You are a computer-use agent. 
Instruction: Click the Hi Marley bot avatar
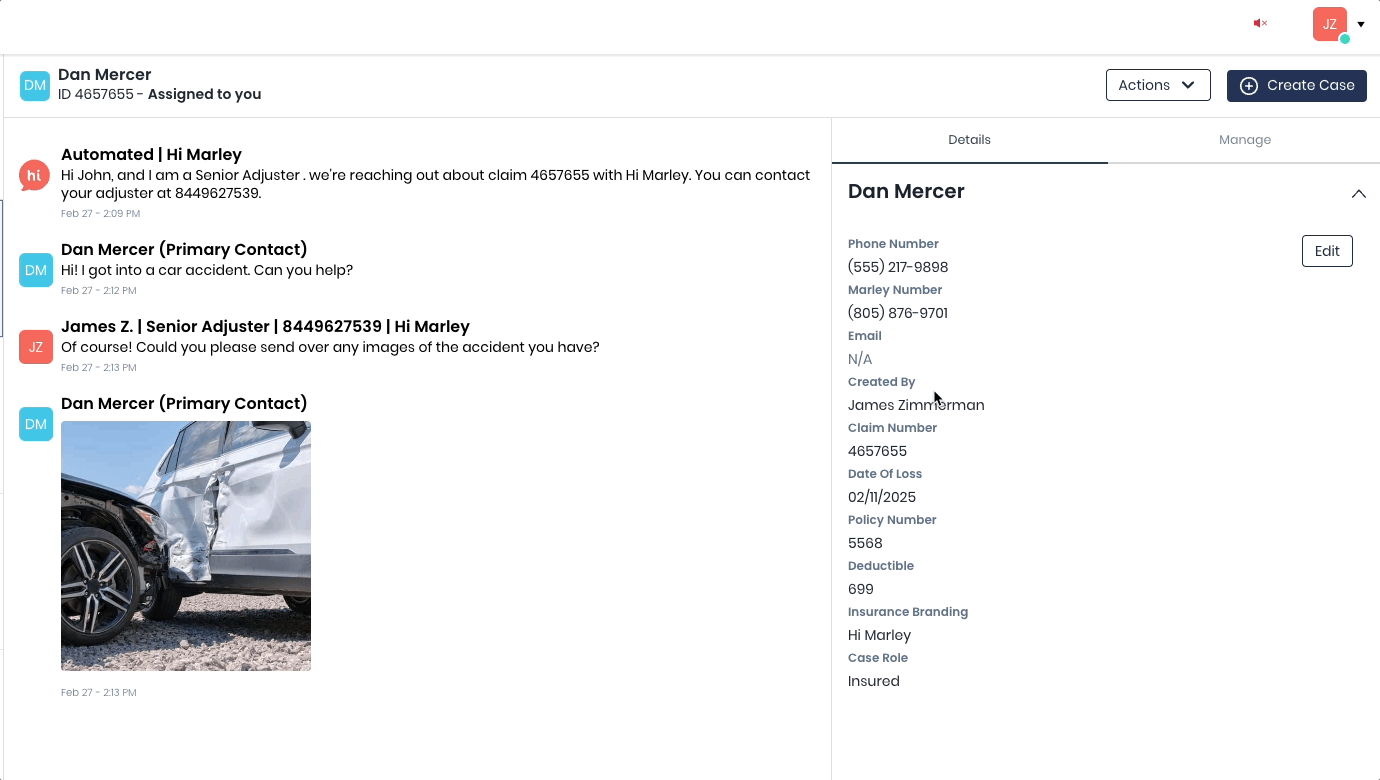(x=35, y=175)
